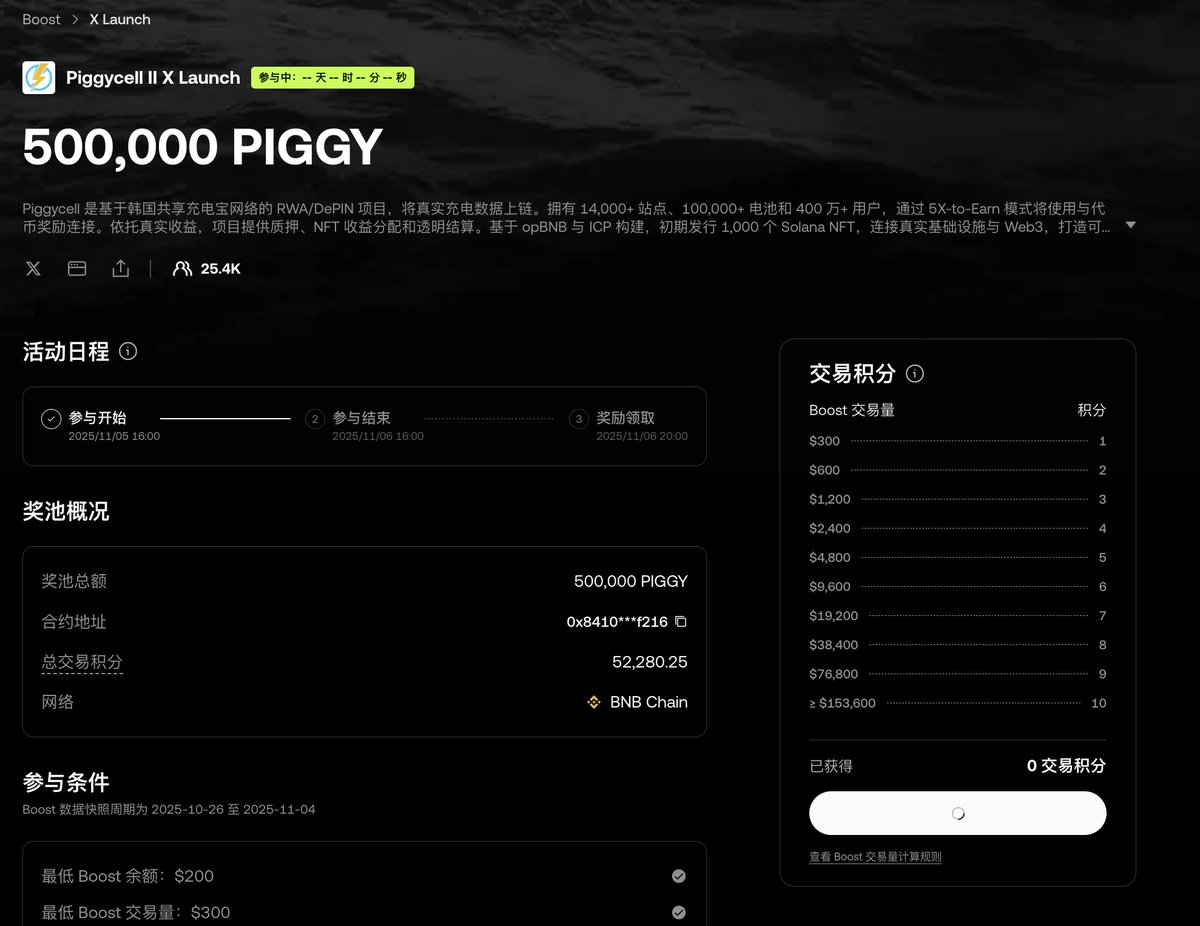
Task: Click the Piggycell description paragraph
Action: pyautogui.click(x=567, y=217)
